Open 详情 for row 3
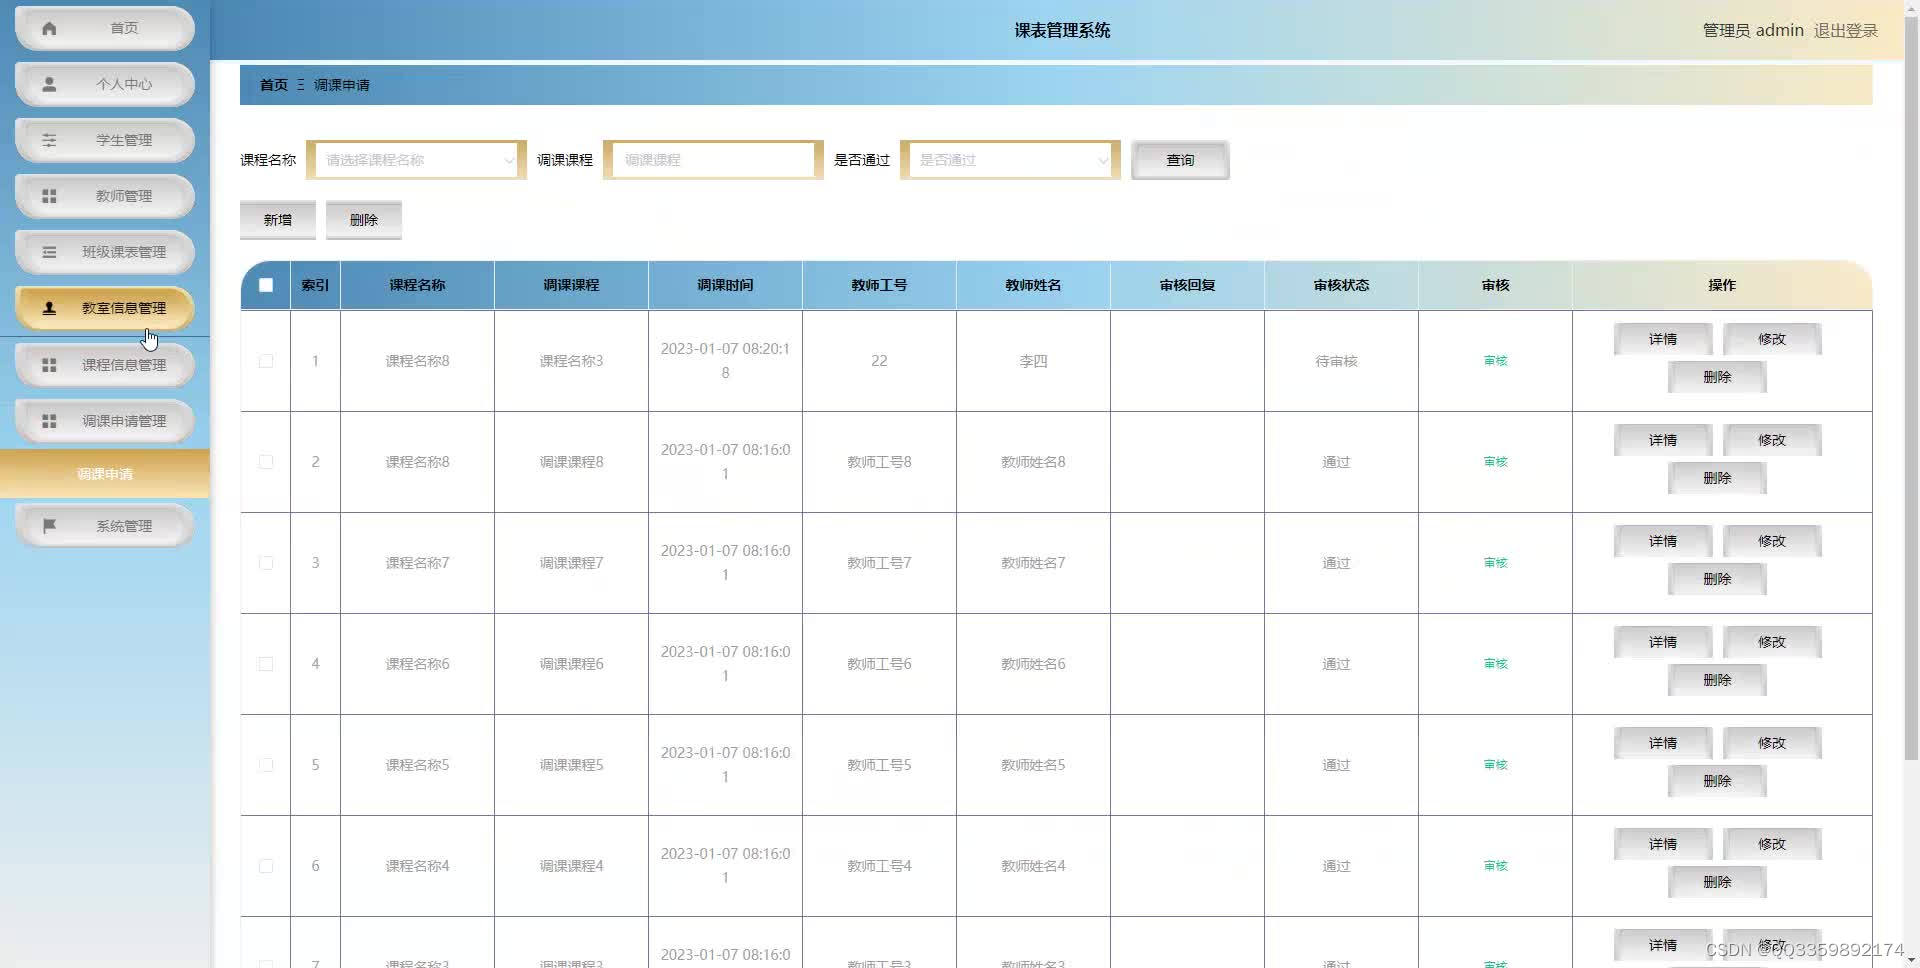 point(1663,541)
